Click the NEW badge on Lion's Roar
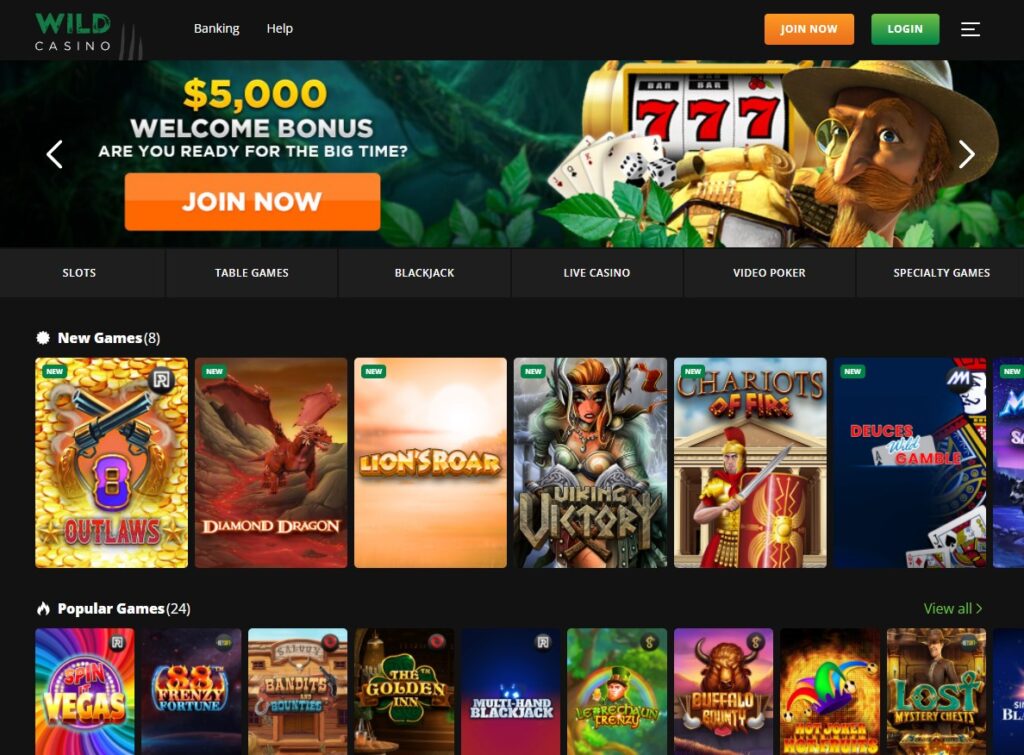The image size is (1024, 755). [x=374, y=371]
